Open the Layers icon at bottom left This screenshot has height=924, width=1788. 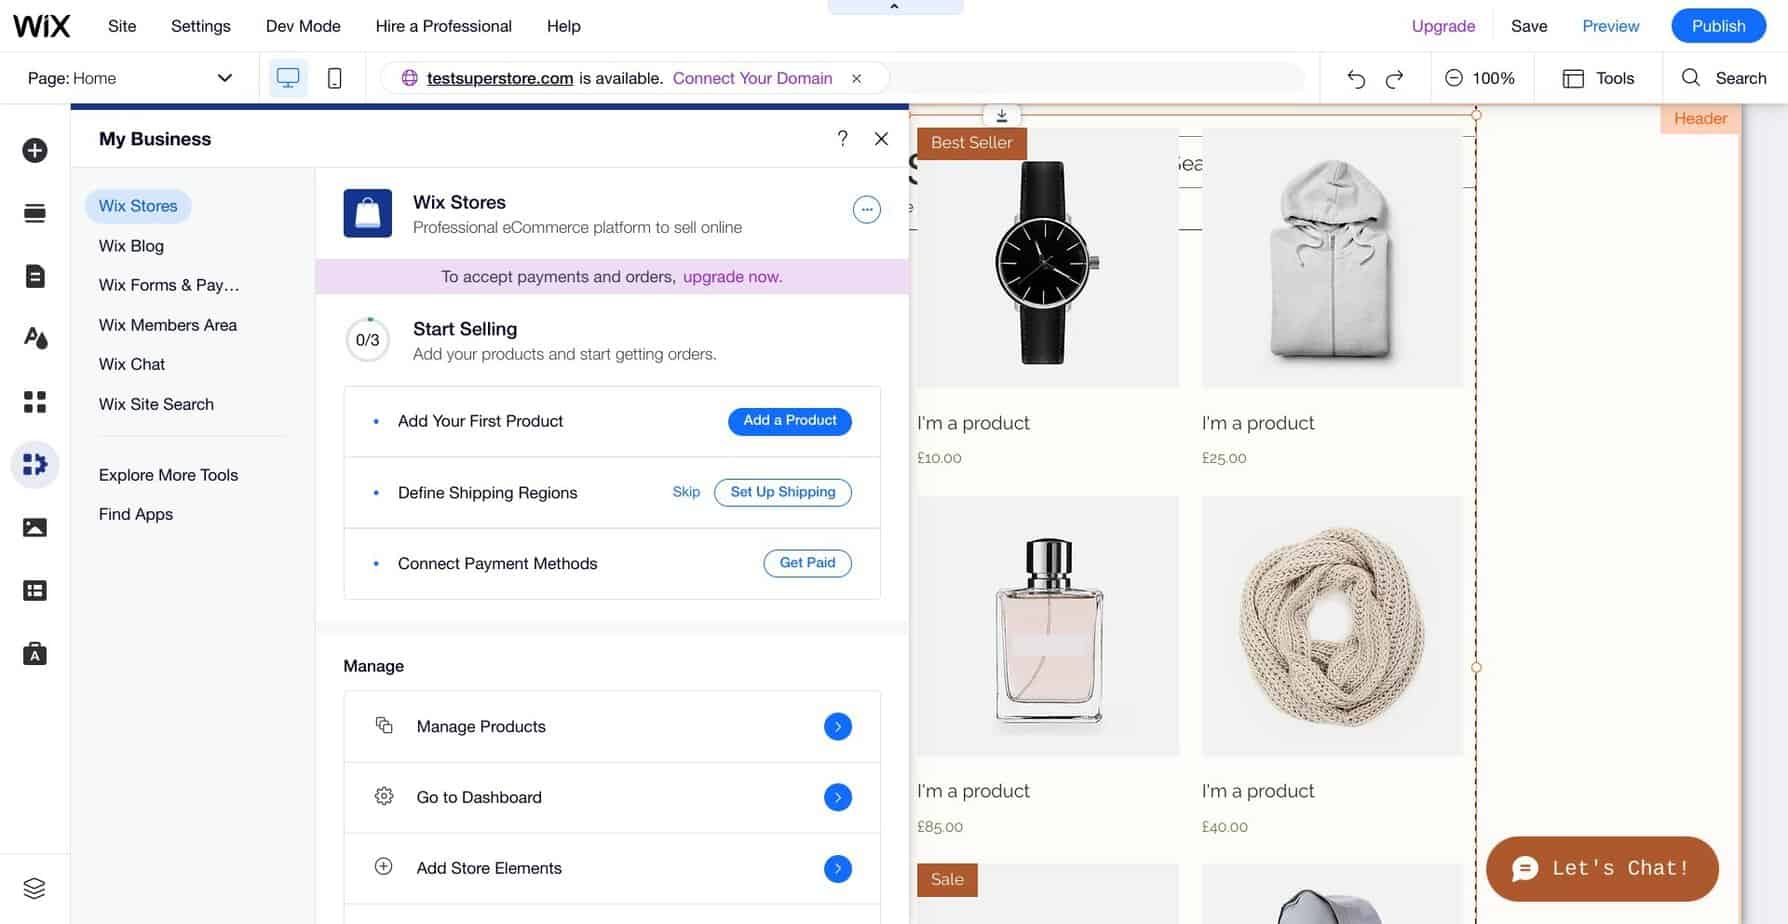tap(35, 888)
